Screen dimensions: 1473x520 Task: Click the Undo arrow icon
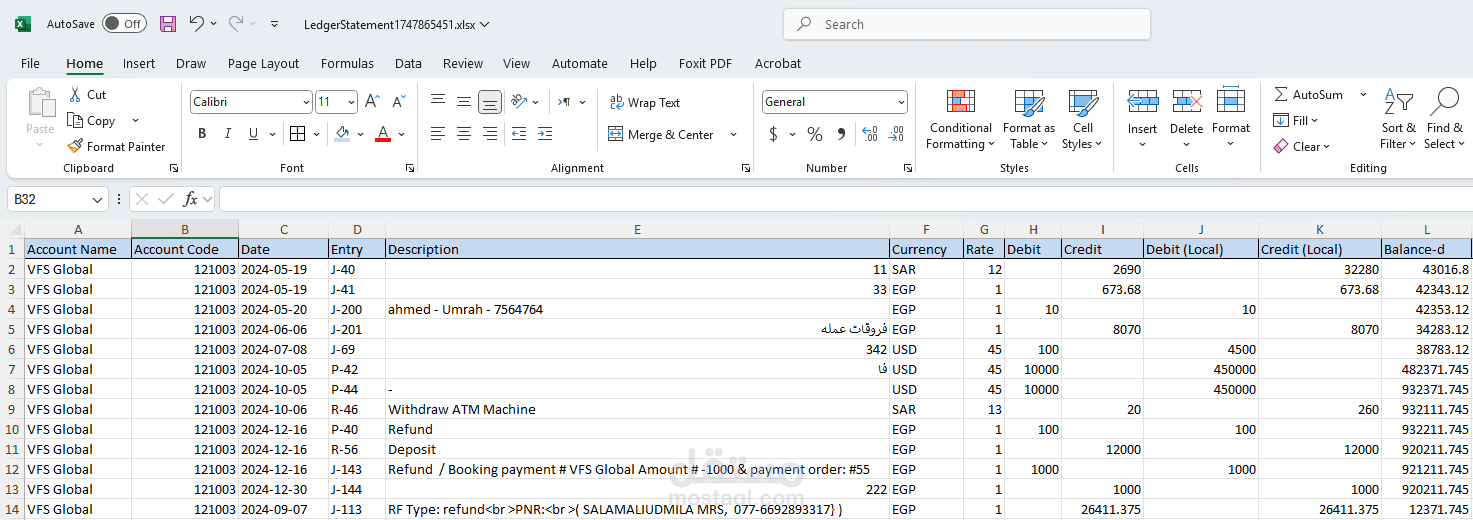coord(197,23)
